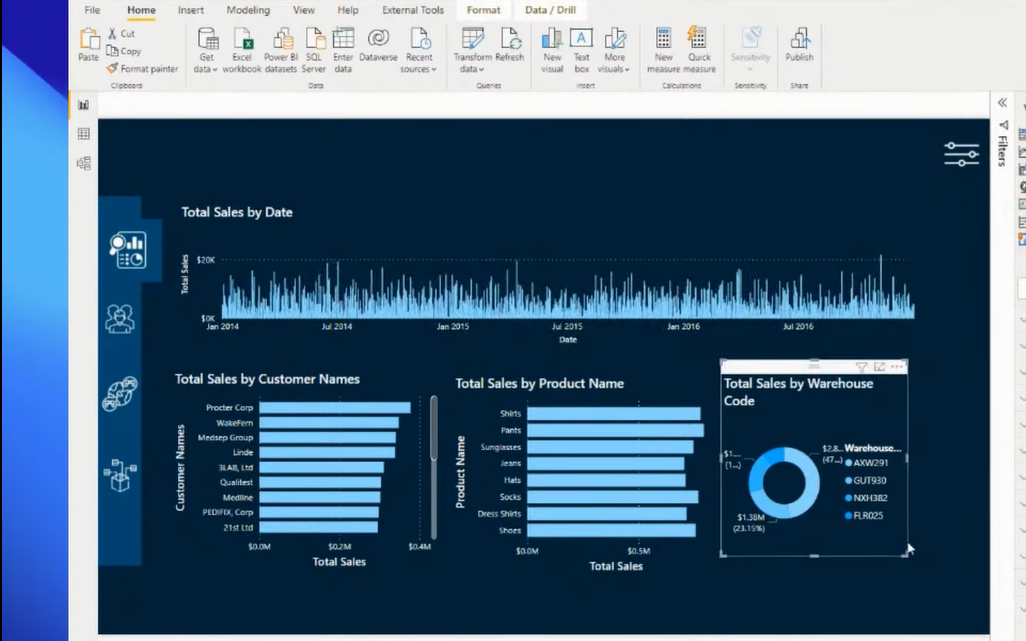Select the globe regions navigation icon
1026x641 pixels.
(x=120, y=393)
